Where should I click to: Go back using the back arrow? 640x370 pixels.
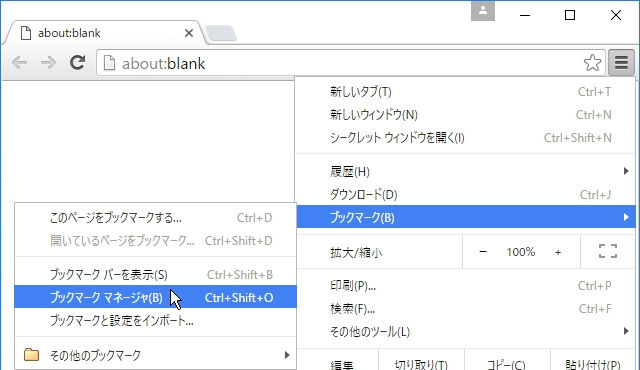(x=20, y=63)
